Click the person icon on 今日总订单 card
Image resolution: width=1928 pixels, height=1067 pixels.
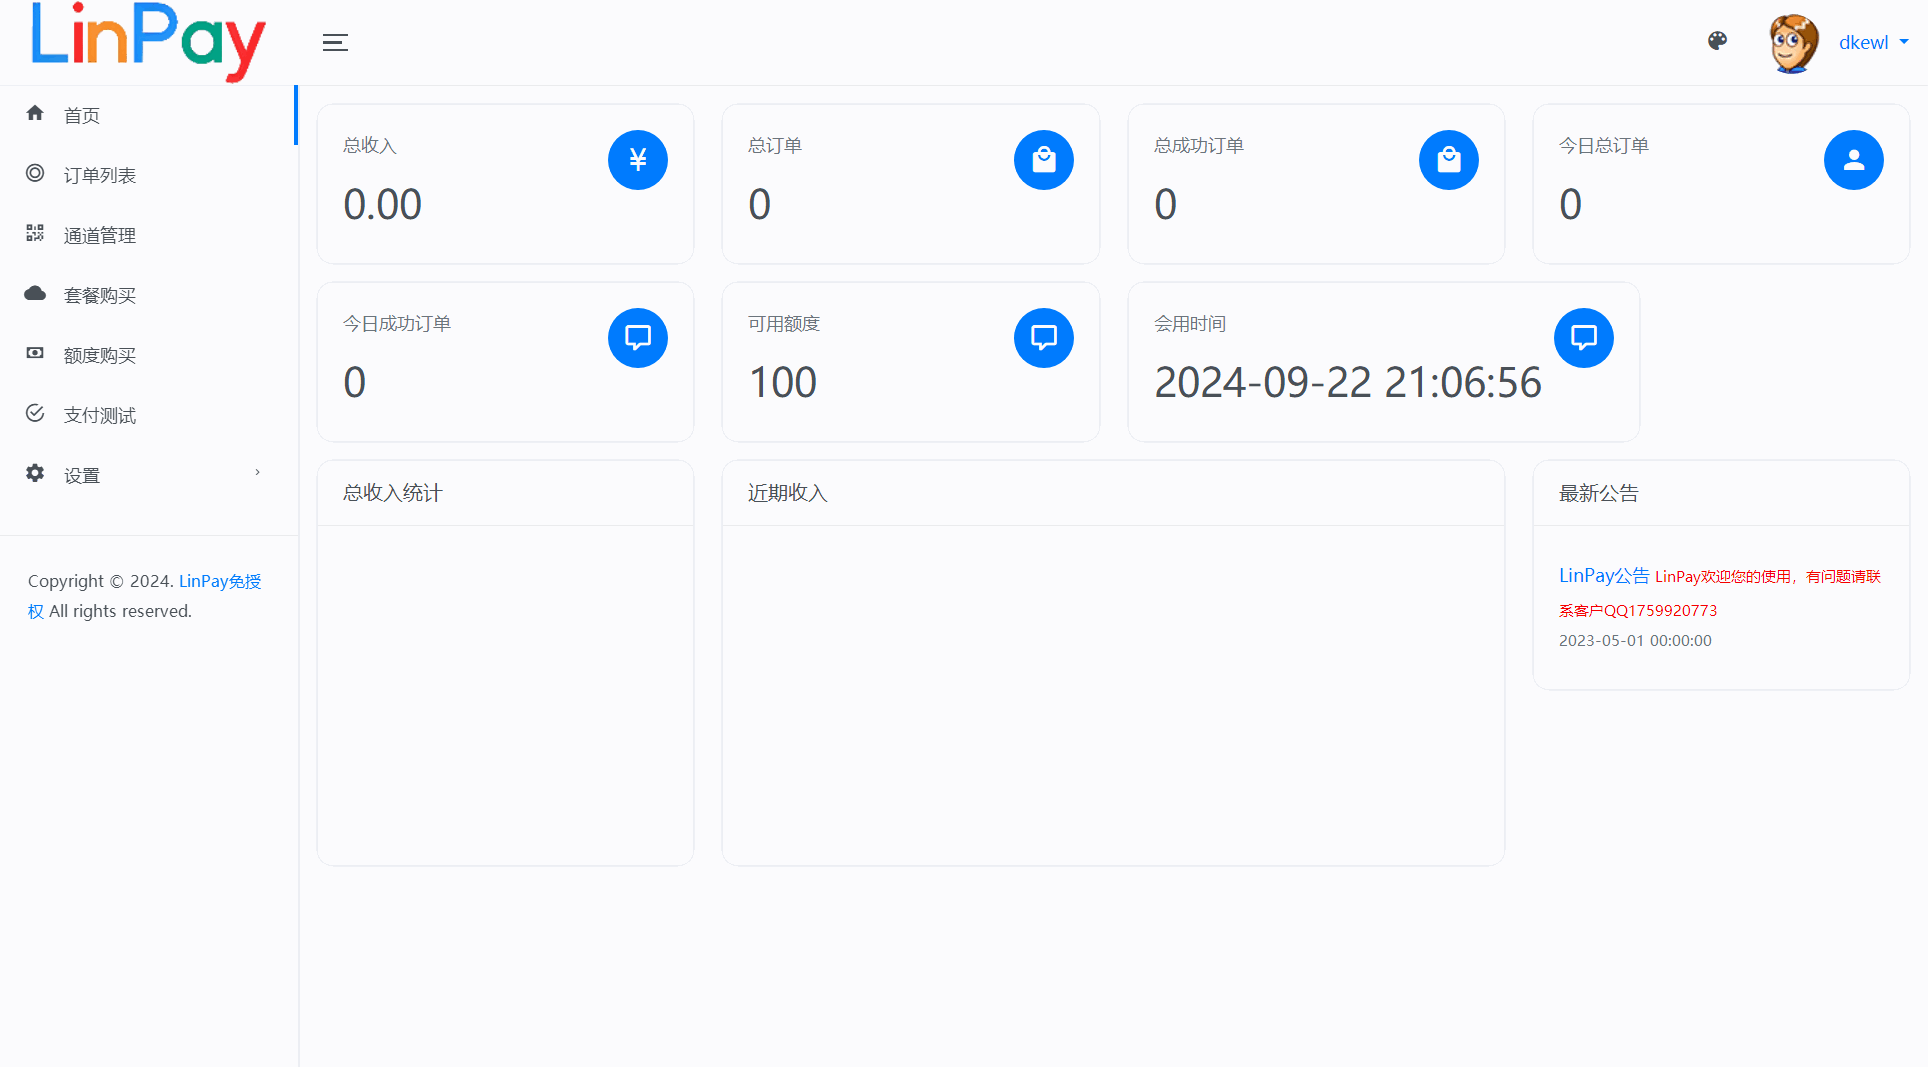[1853, 160]
